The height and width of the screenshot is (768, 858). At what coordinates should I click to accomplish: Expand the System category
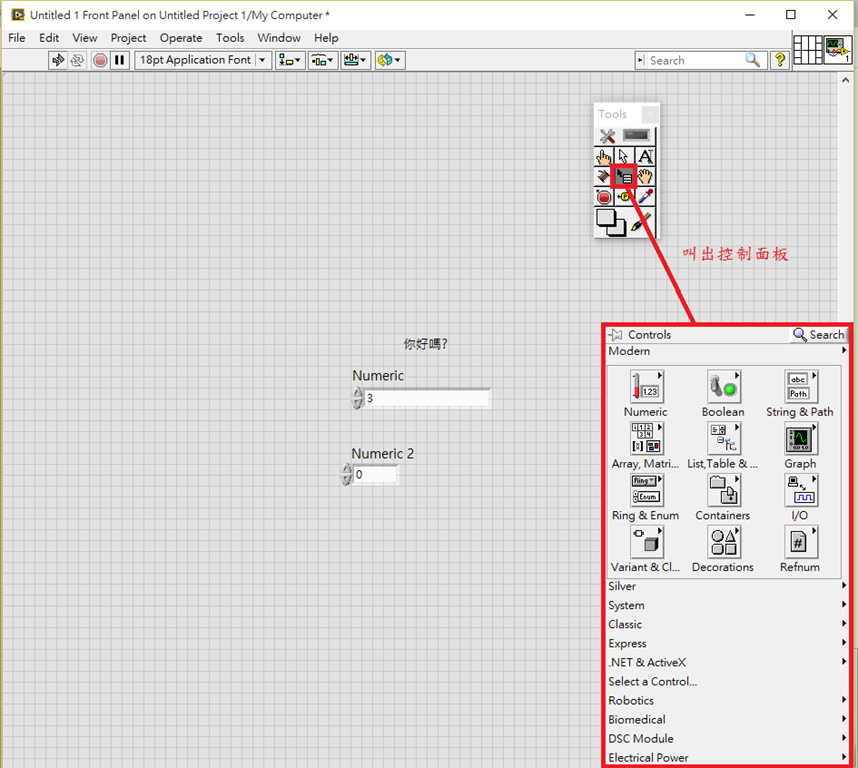click(x=727, y=605)
